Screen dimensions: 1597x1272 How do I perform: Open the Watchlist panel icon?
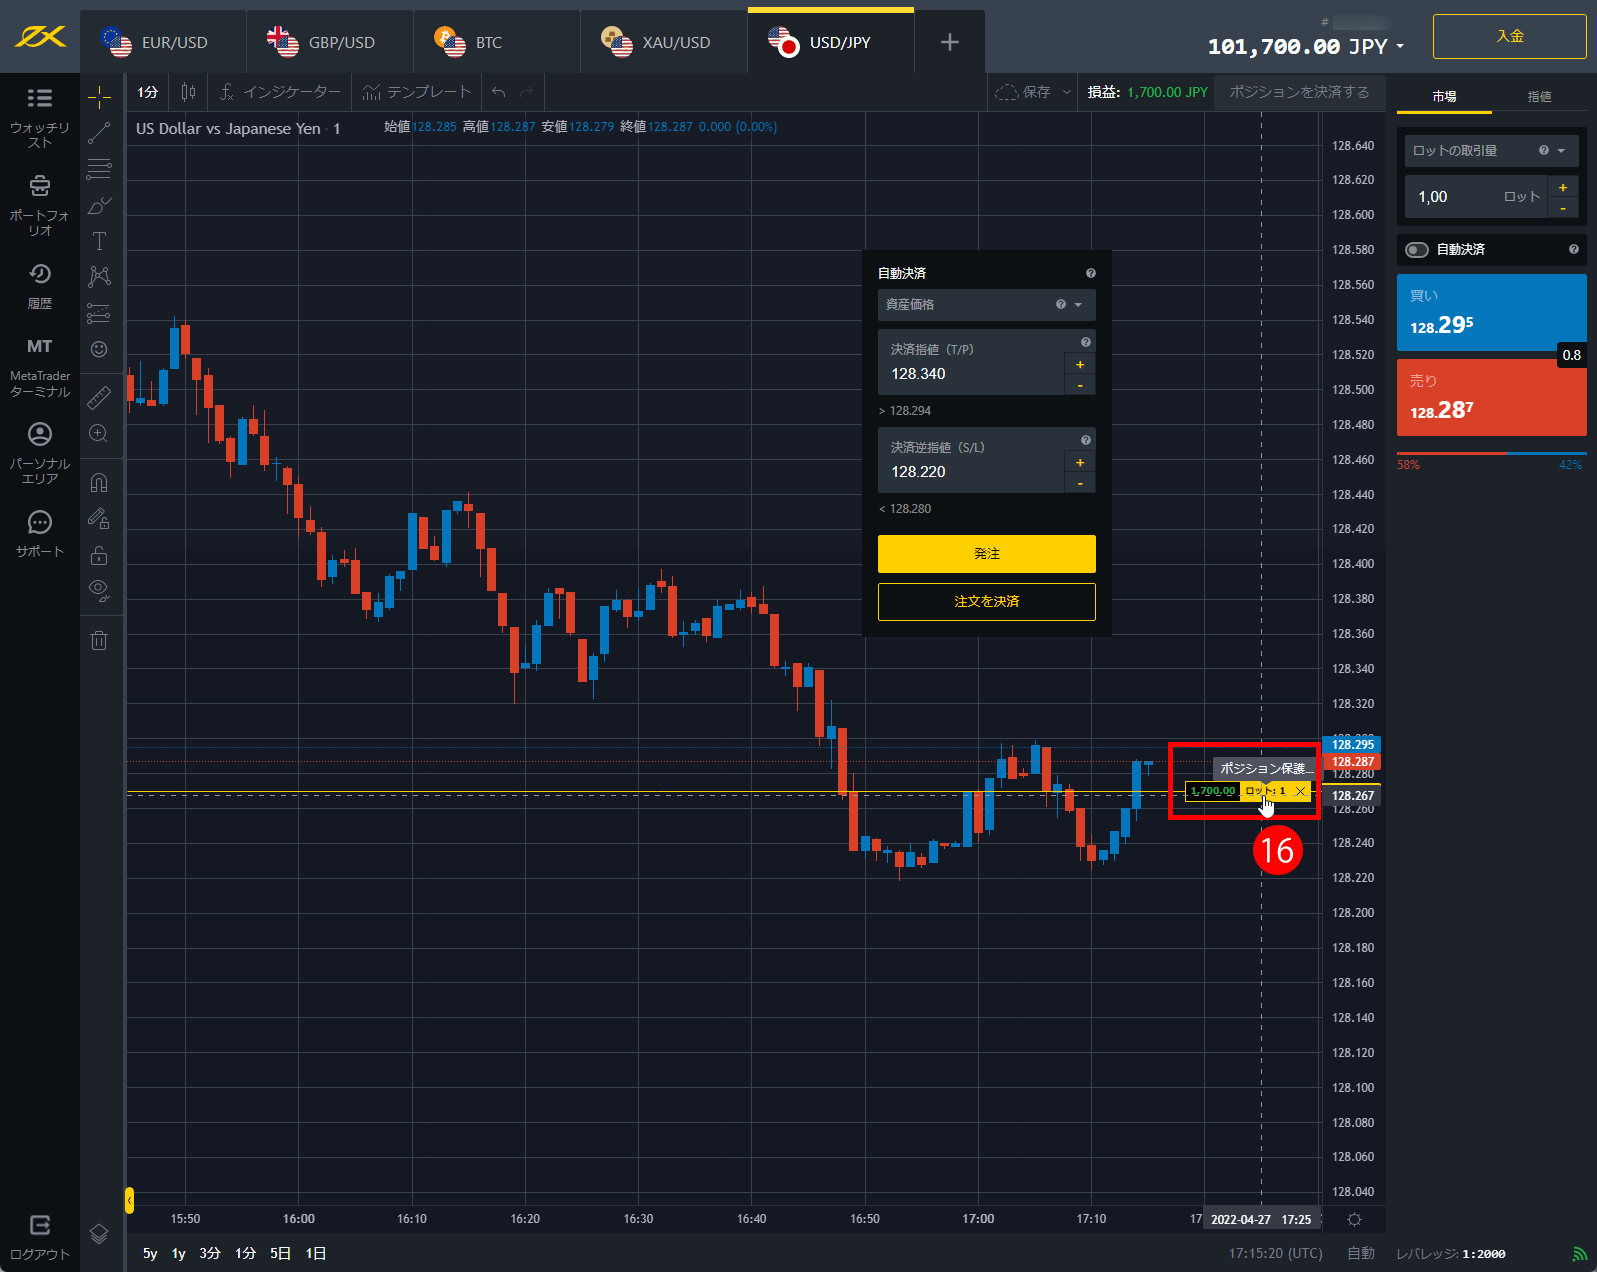pyautogui.click(x=39, y=98)
